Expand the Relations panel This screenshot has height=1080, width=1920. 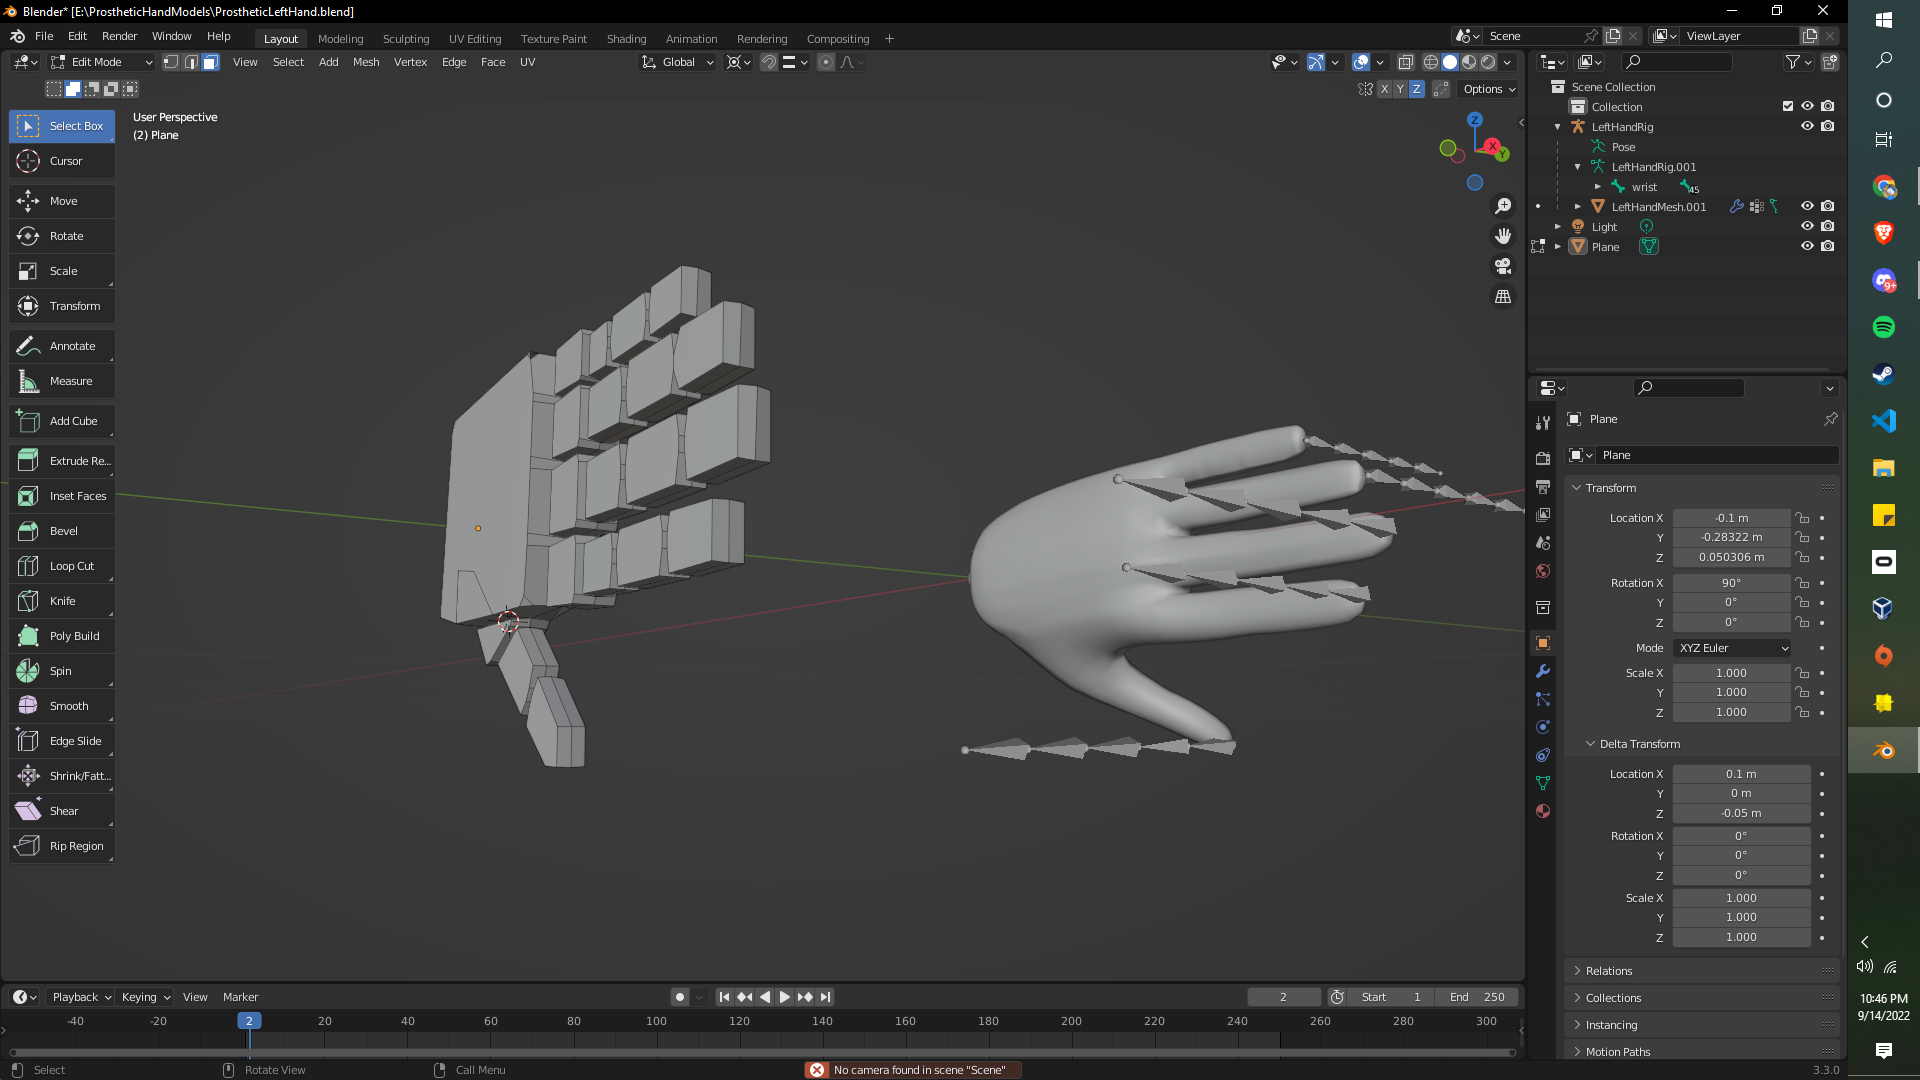pyautogui.click(x=1609, y=971)
